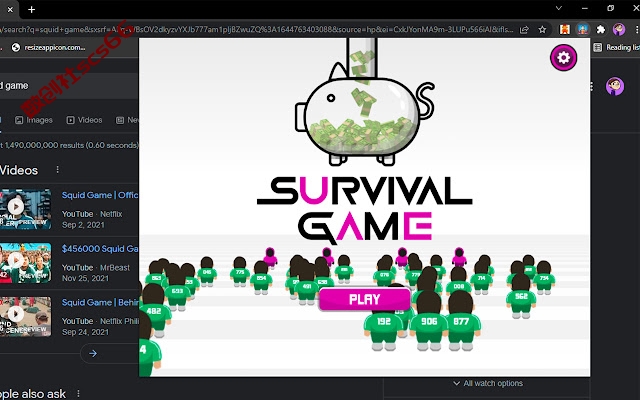Click the 'Nov 25, 2021' video date
This screenshot has height=400, width=640.
click(x=85, y=278)
